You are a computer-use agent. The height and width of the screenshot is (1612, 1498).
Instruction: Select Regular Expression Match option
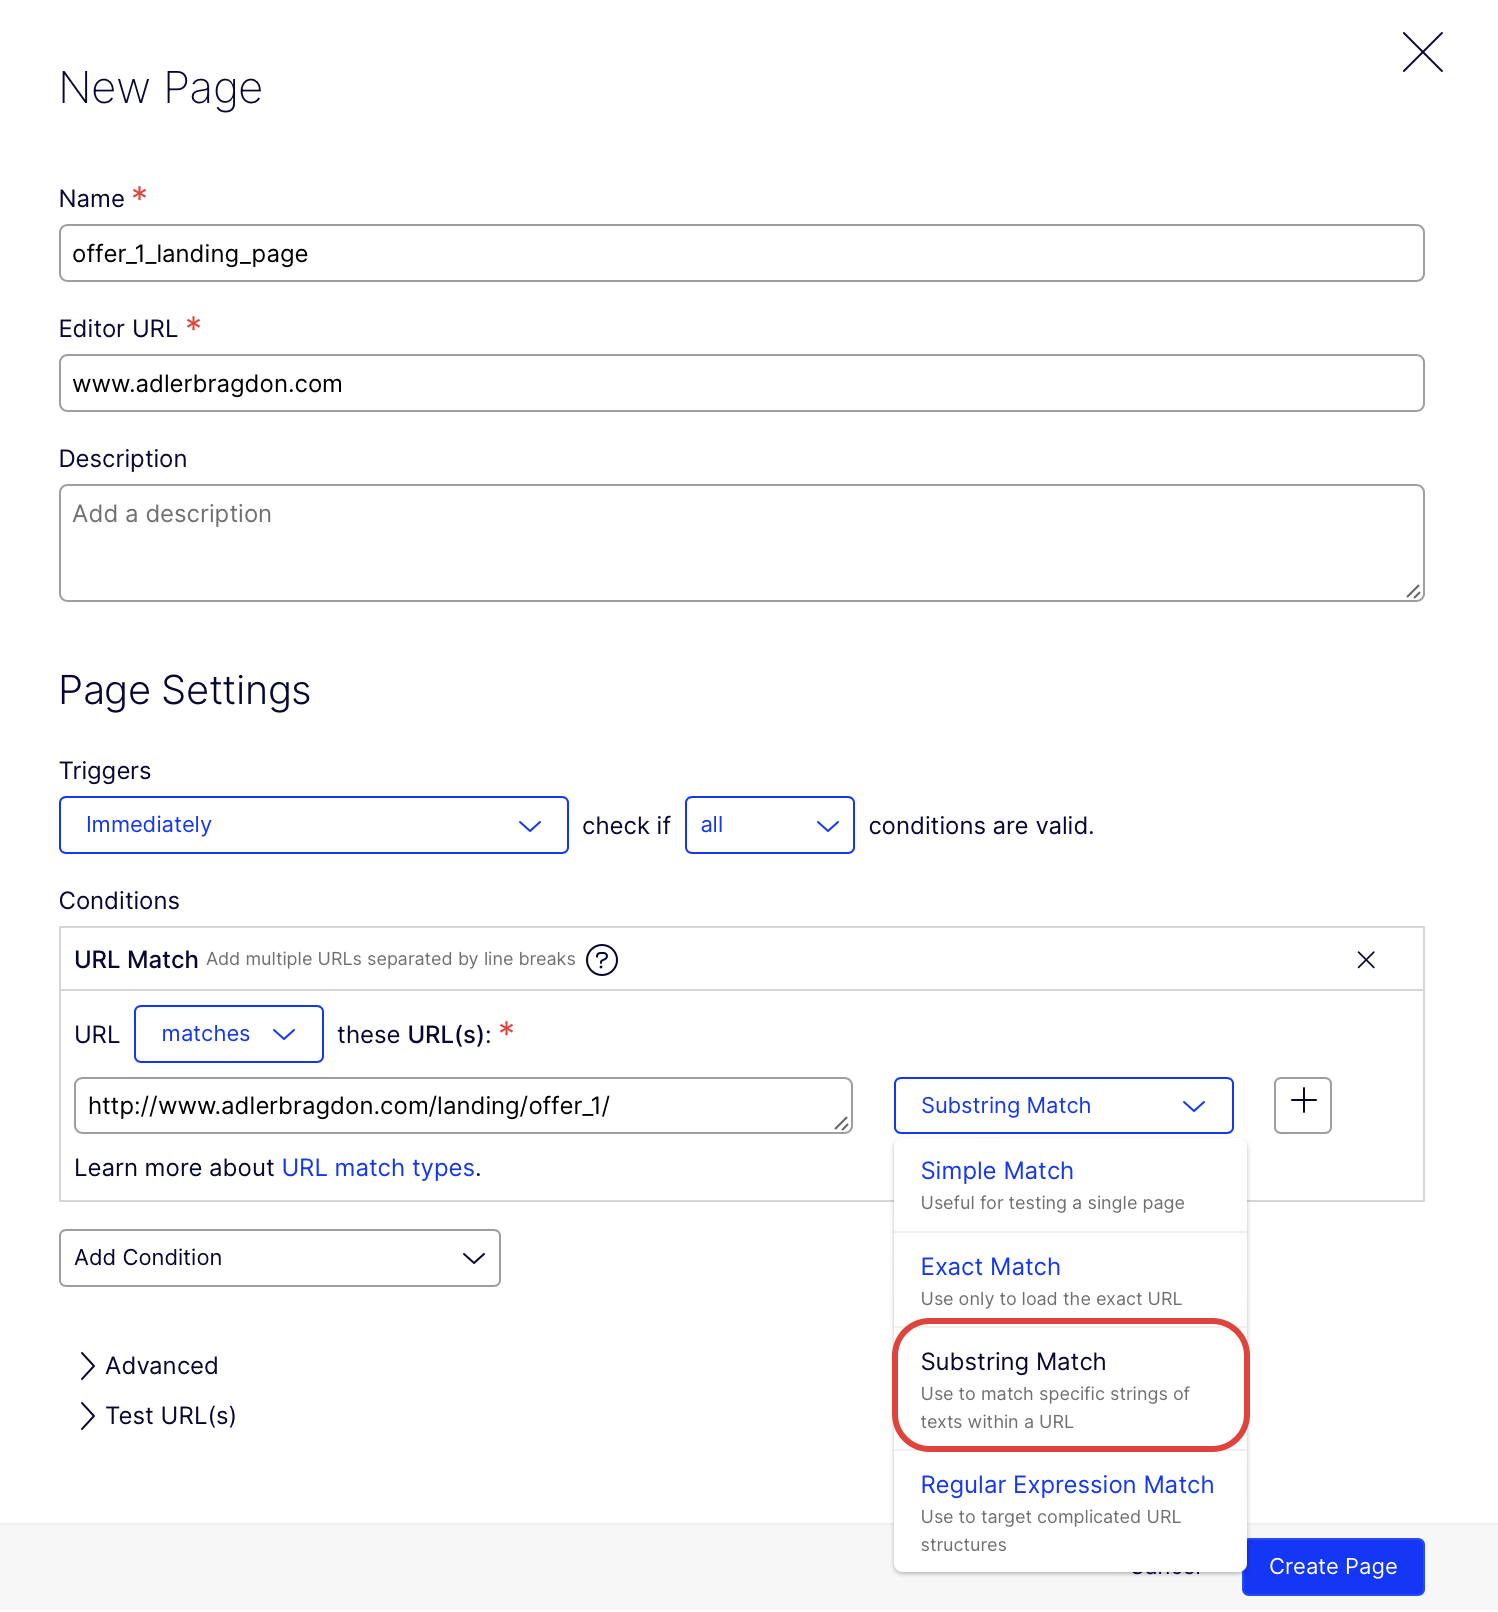click(1070, 1512)
